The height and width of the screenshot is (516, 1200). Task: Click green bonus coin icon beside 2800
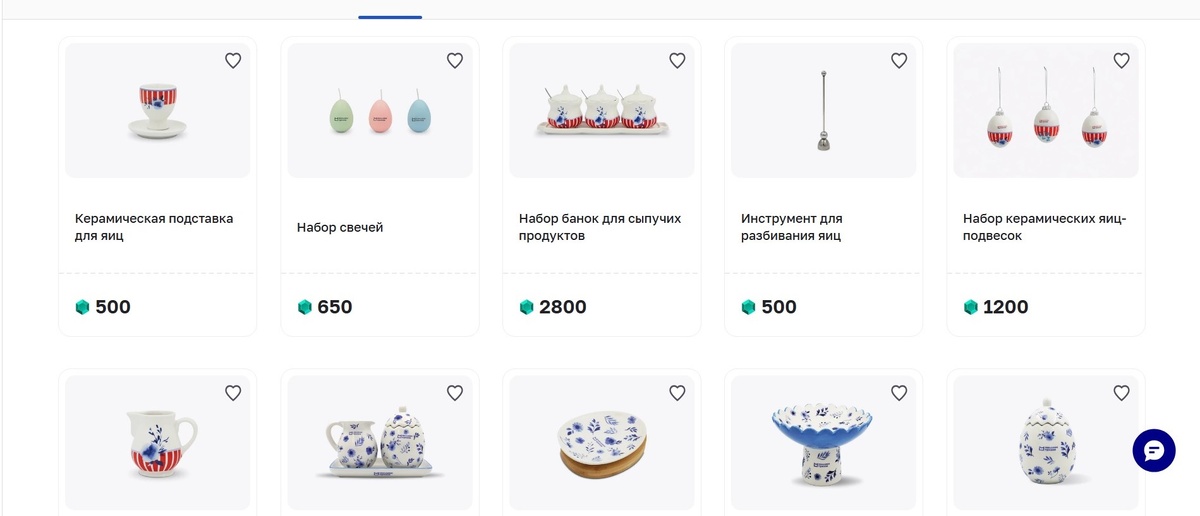pos(527,307)
